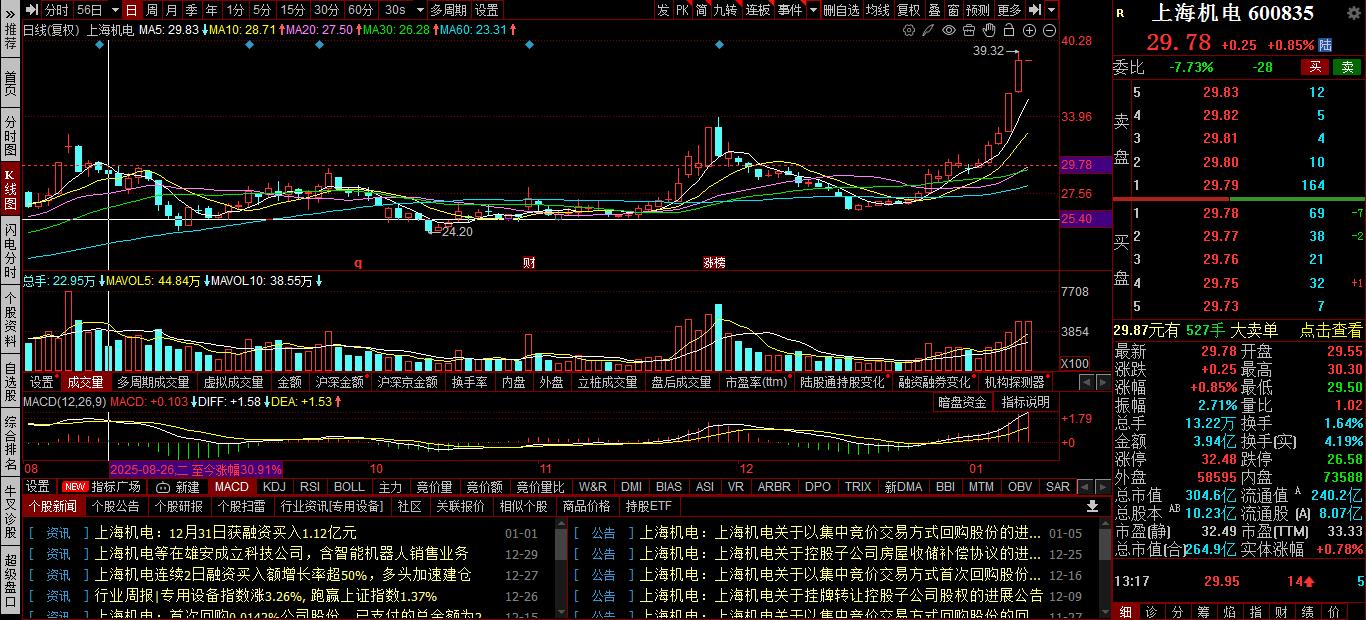Image resolution: width=1366 pixels, height=620 pixels.
Task: Click the arrow-to-bar icon right of 更多
Action: 1035,10
